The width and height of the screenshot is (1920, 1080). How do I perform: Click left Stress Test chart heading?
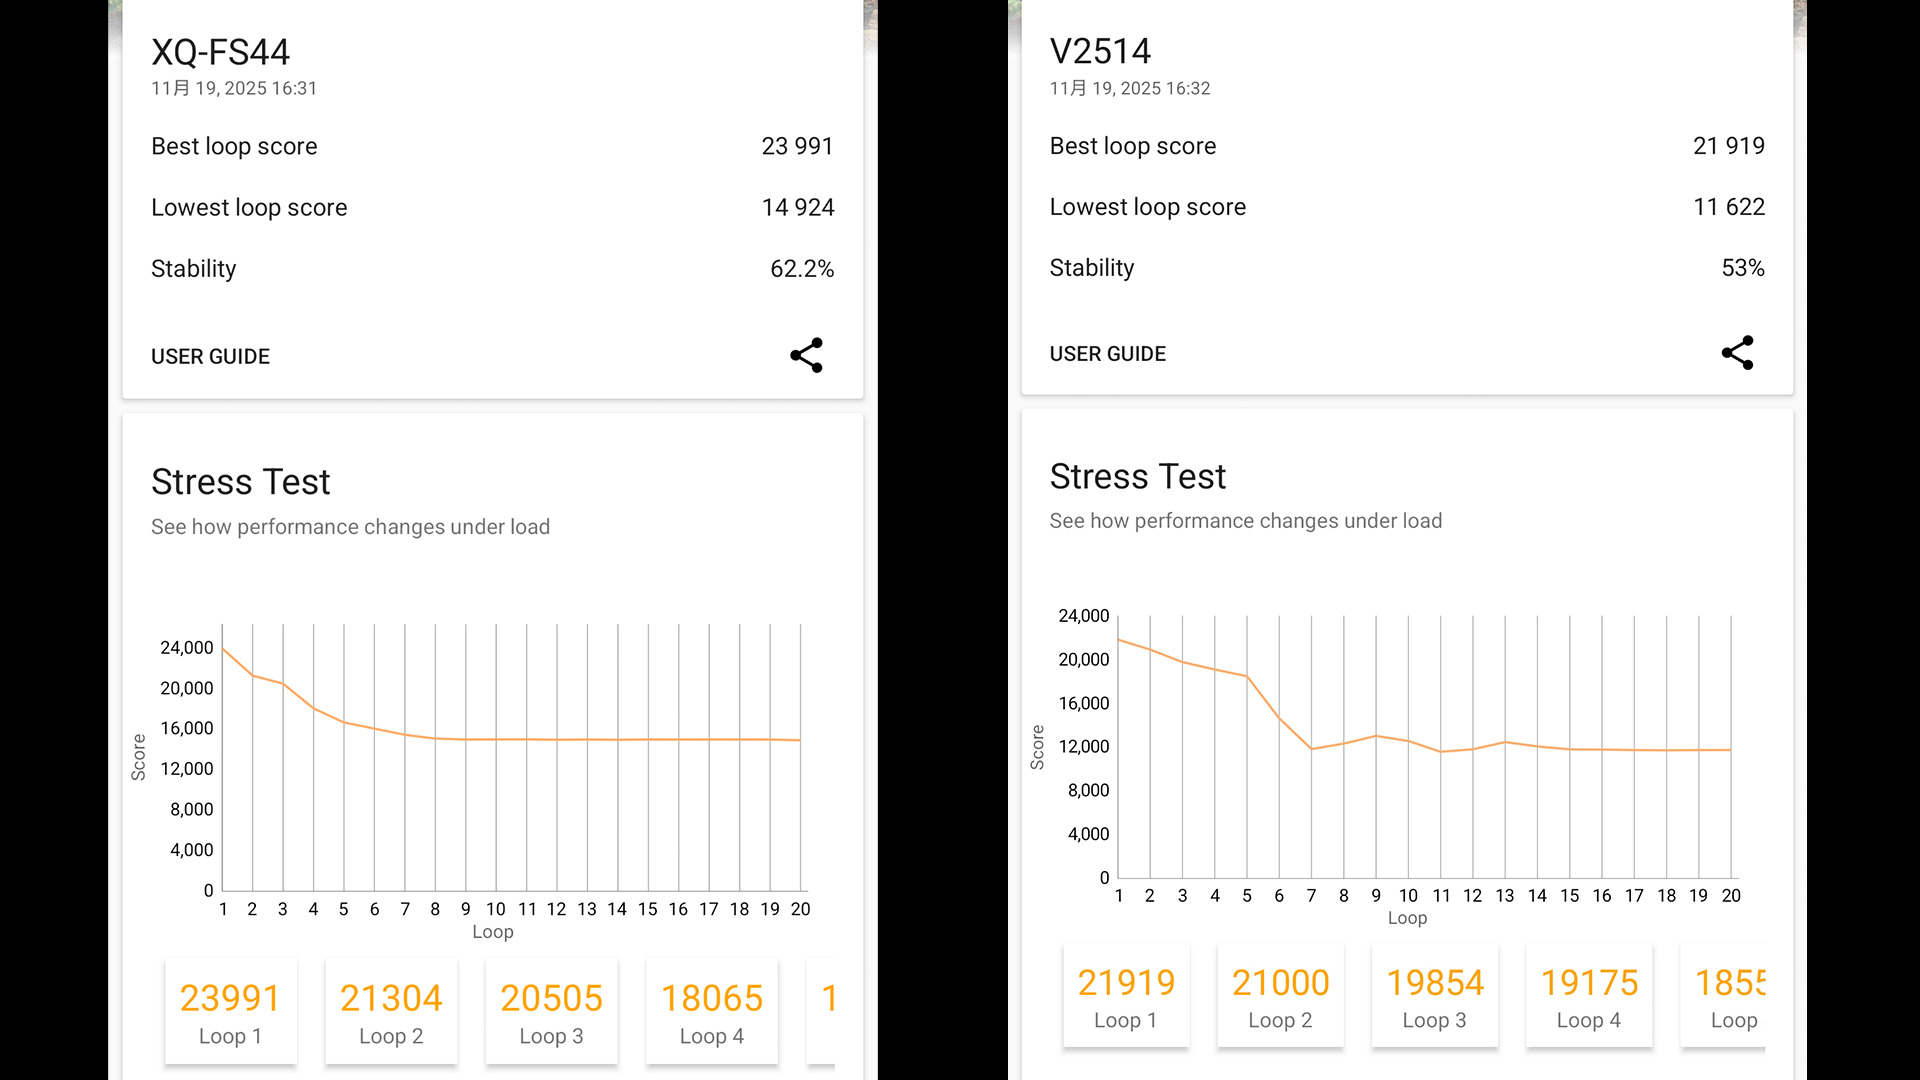point(240,482)
